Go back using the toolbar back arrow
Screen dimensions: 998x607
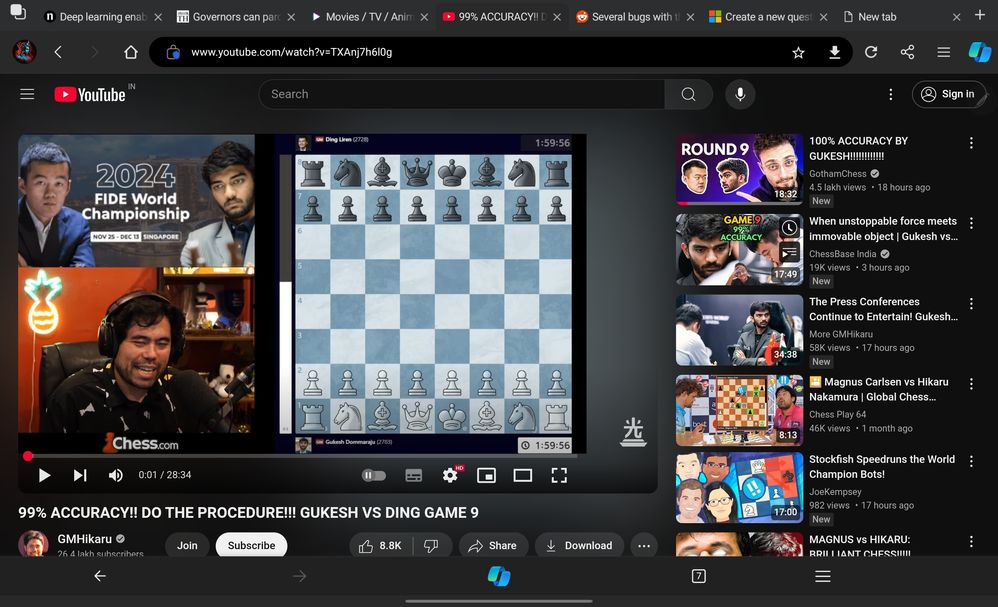59,52
